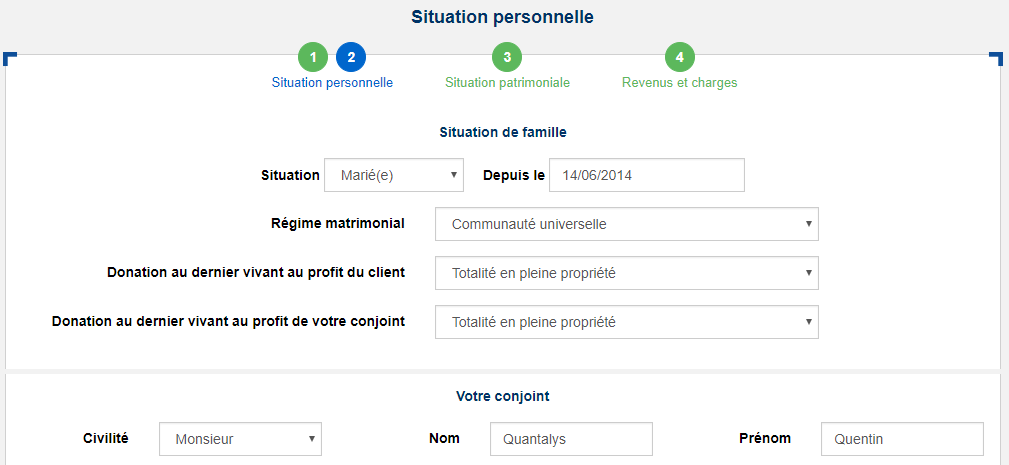Click the Nom field containing Quantalys
Viewport: 1009px width, 465px height.
click(x=571, y=439)
